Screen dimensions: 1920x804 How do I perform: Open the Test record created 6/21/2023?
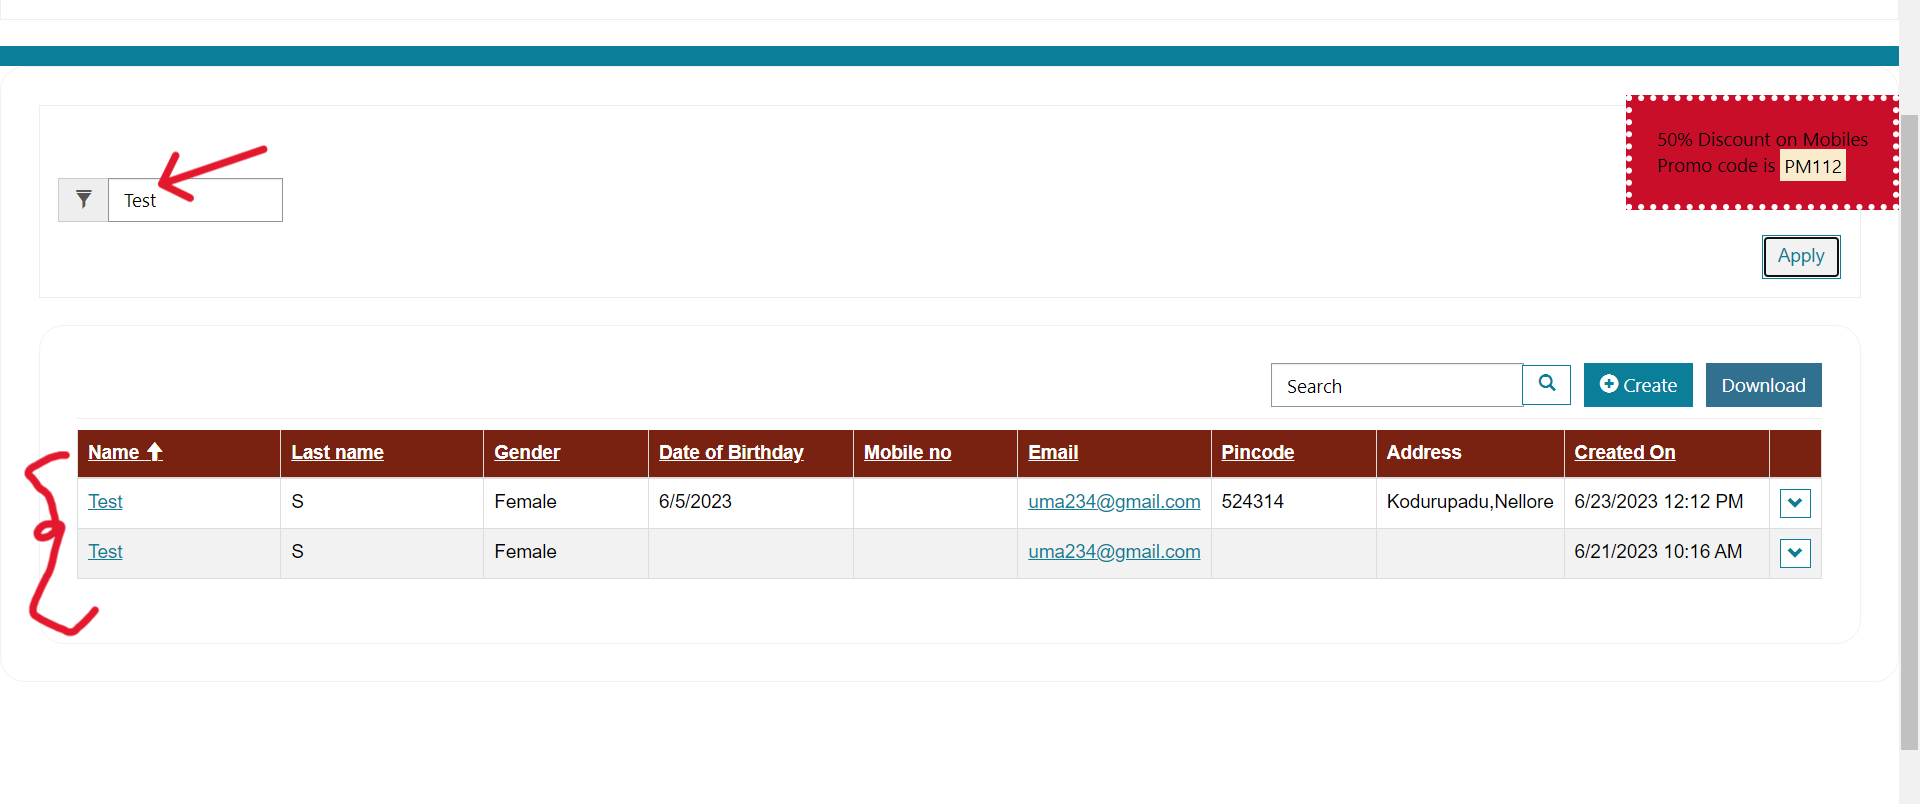[105, 552]
